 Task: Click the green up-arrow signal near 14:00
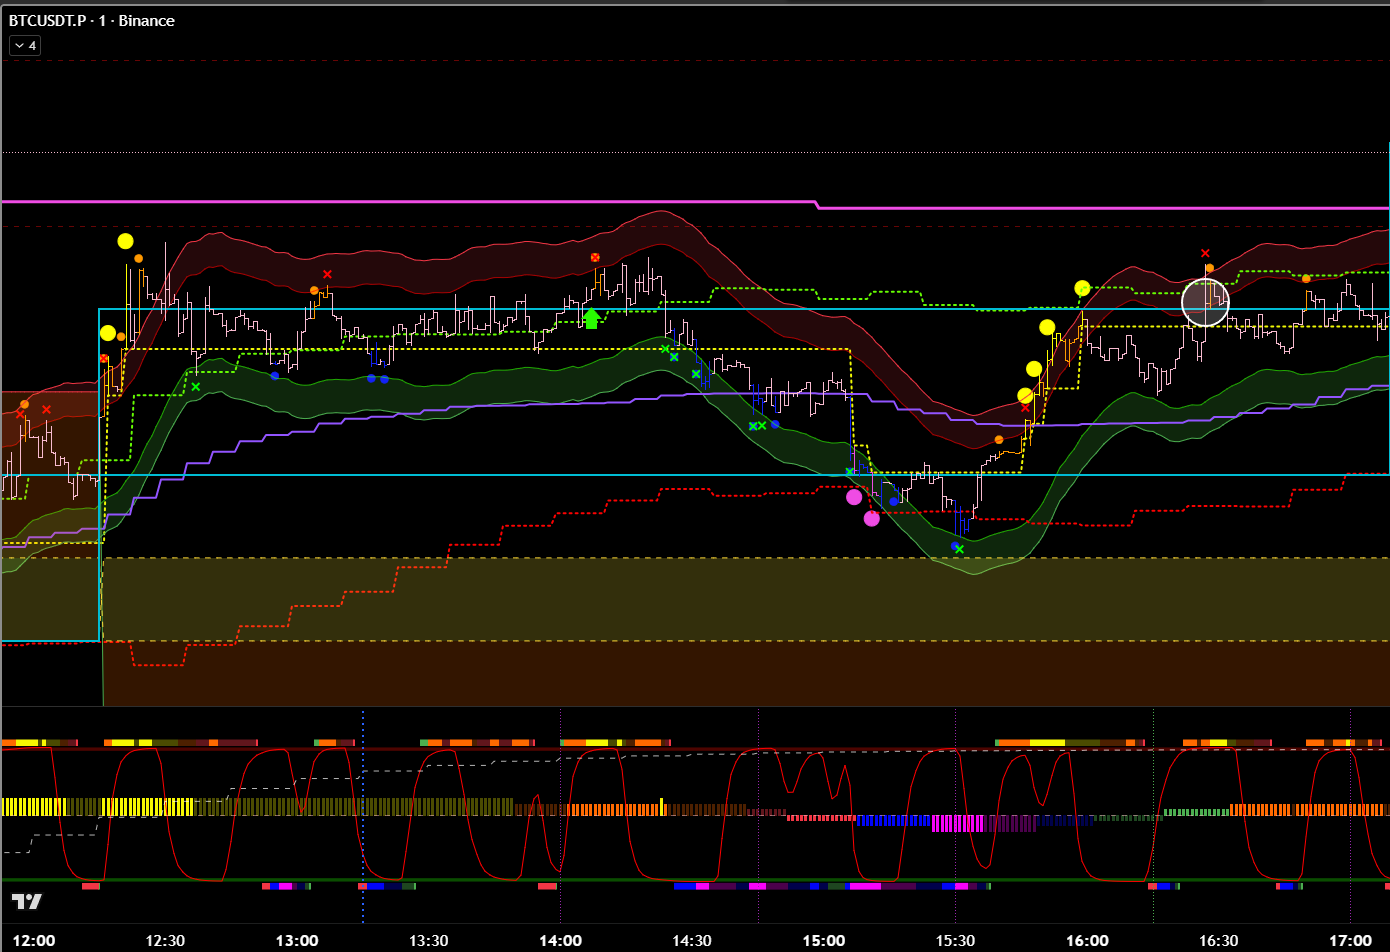coord(591,318)
